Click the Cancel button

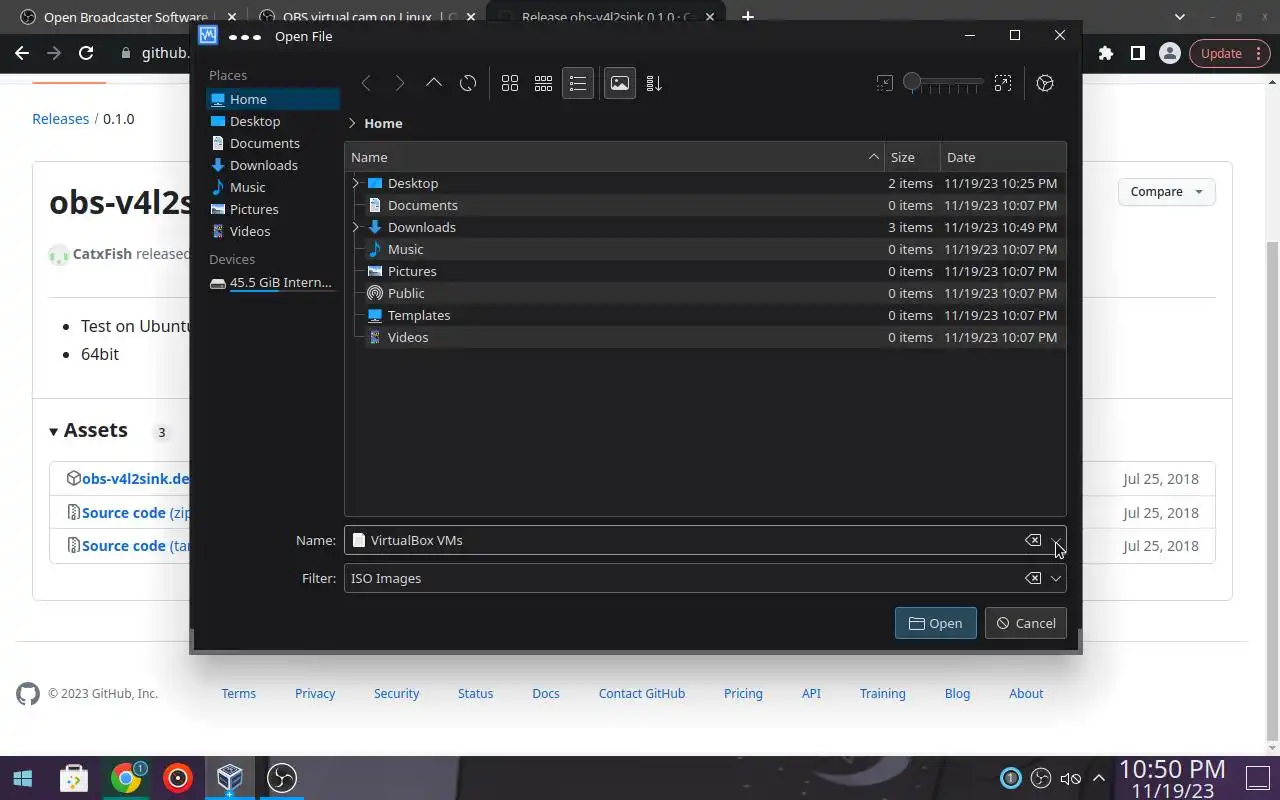tap(1026, 623)
